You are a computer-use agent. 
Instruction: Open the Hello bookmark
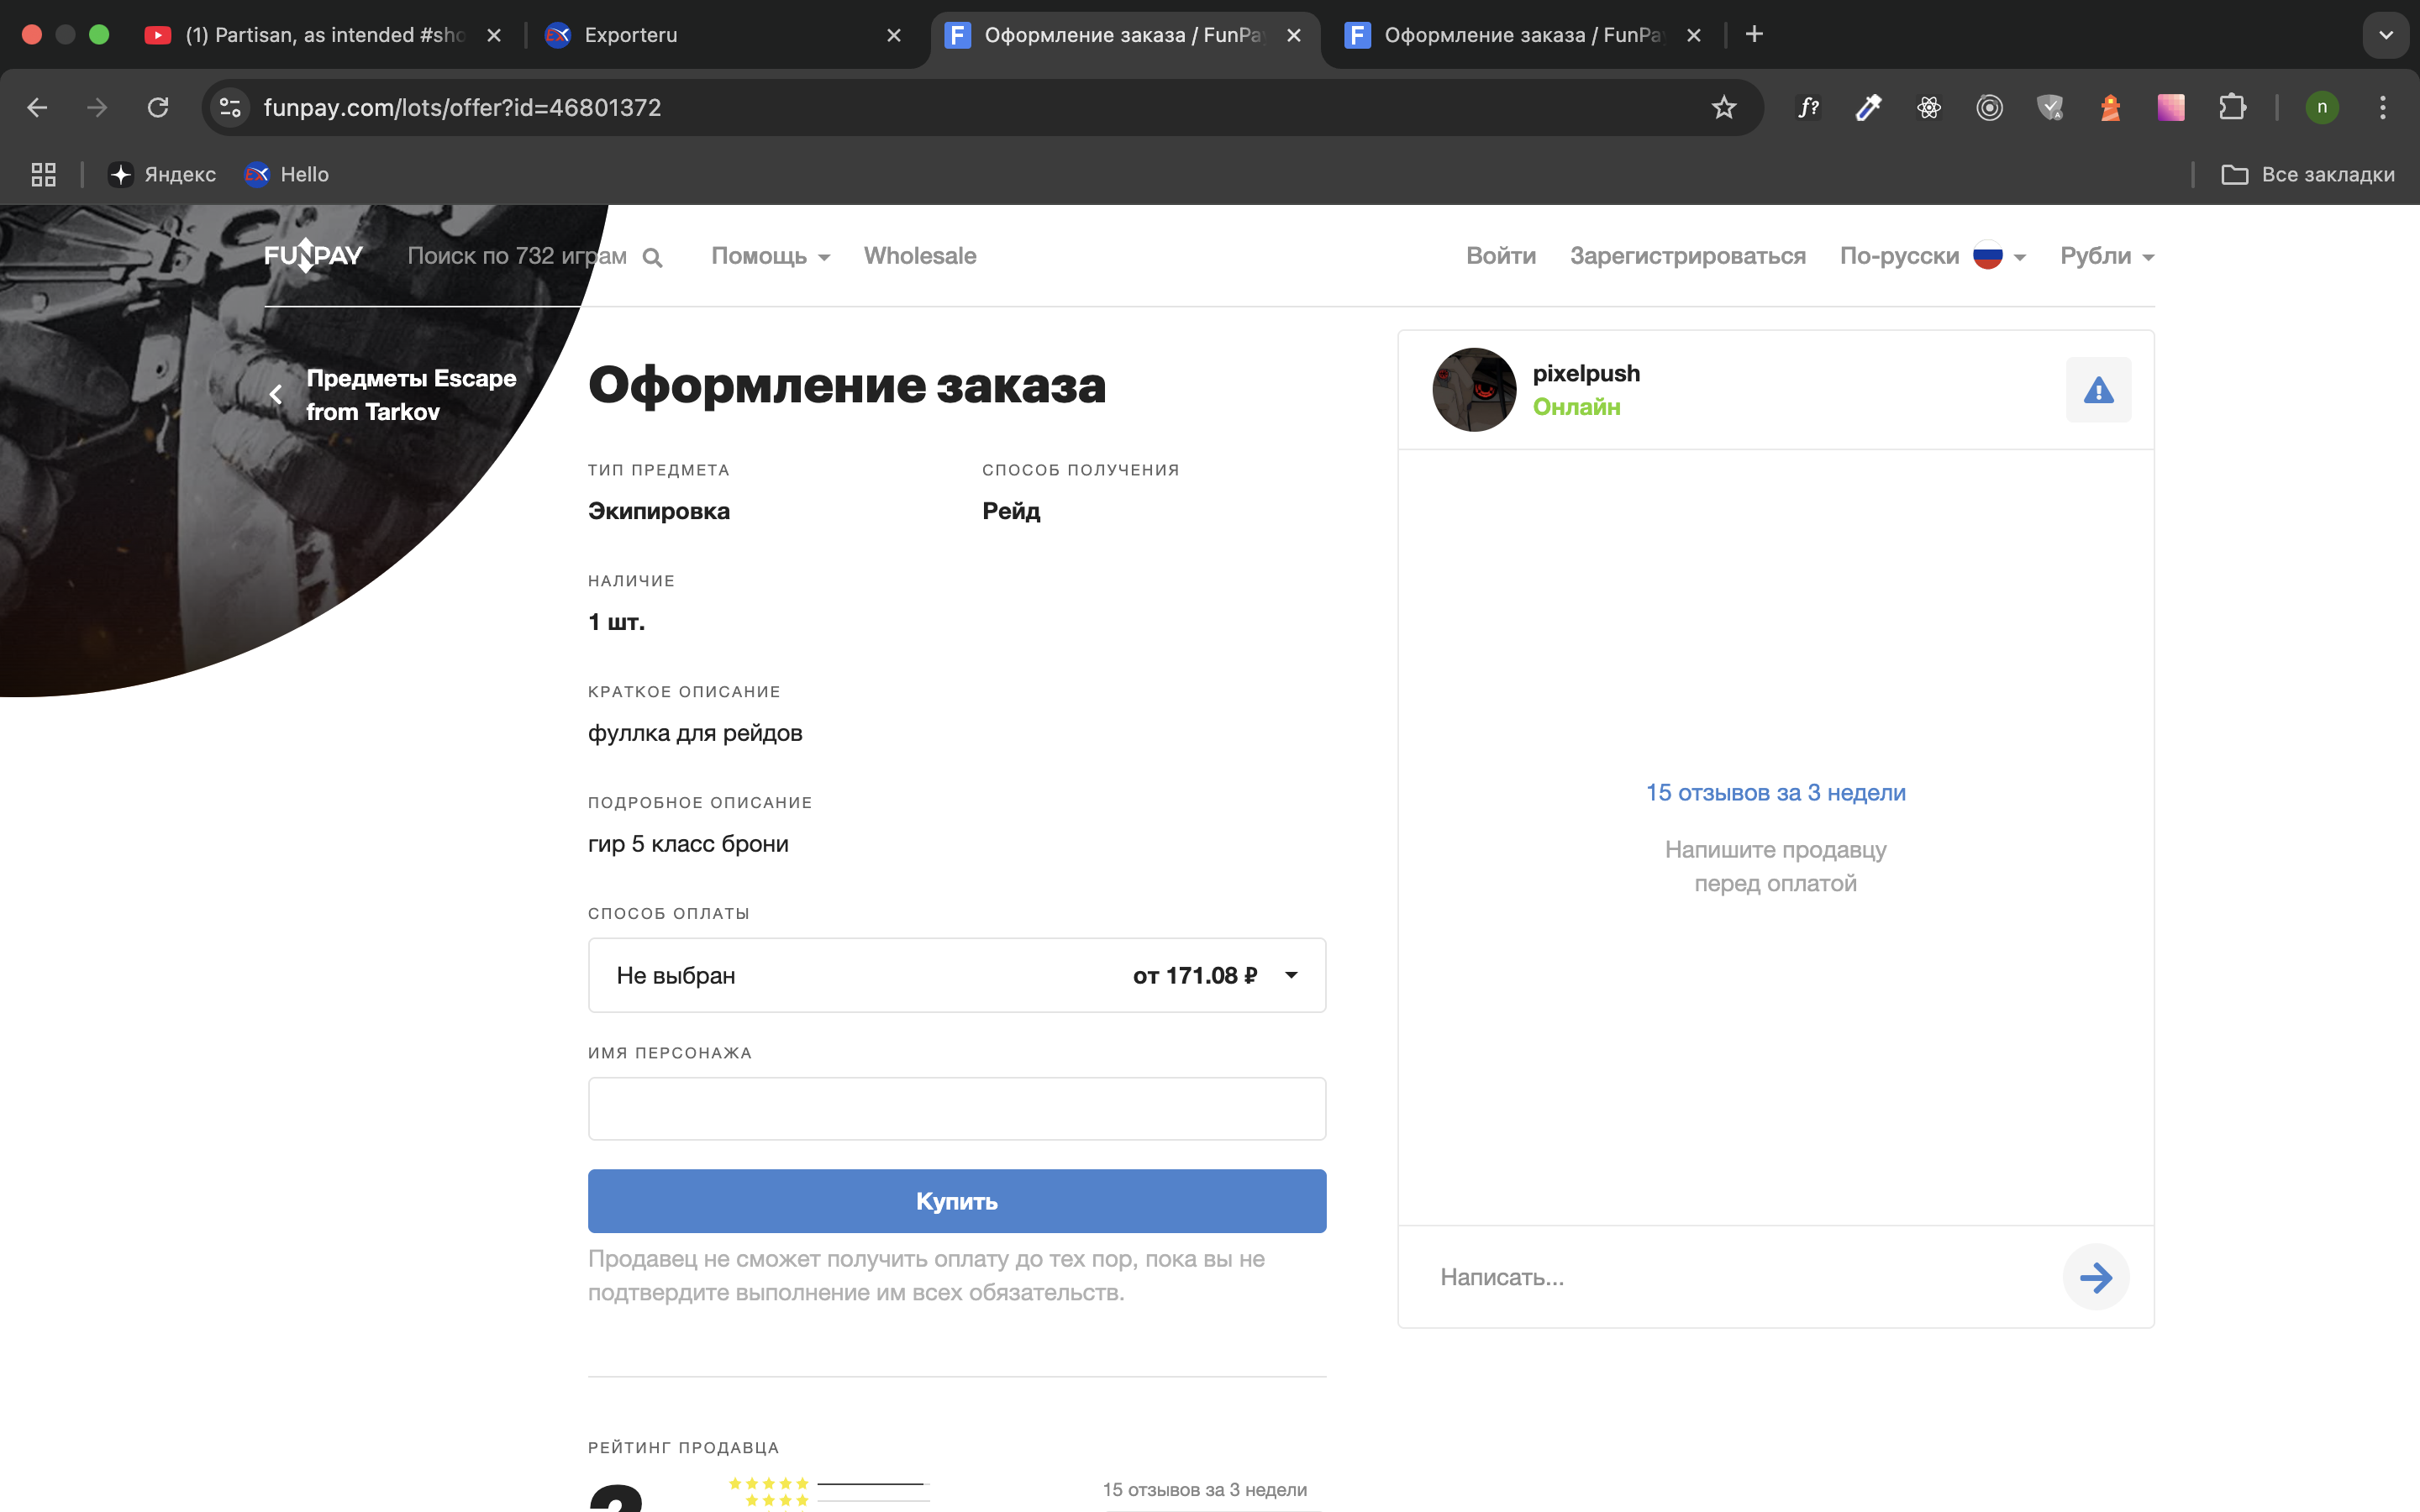[287, 175]
